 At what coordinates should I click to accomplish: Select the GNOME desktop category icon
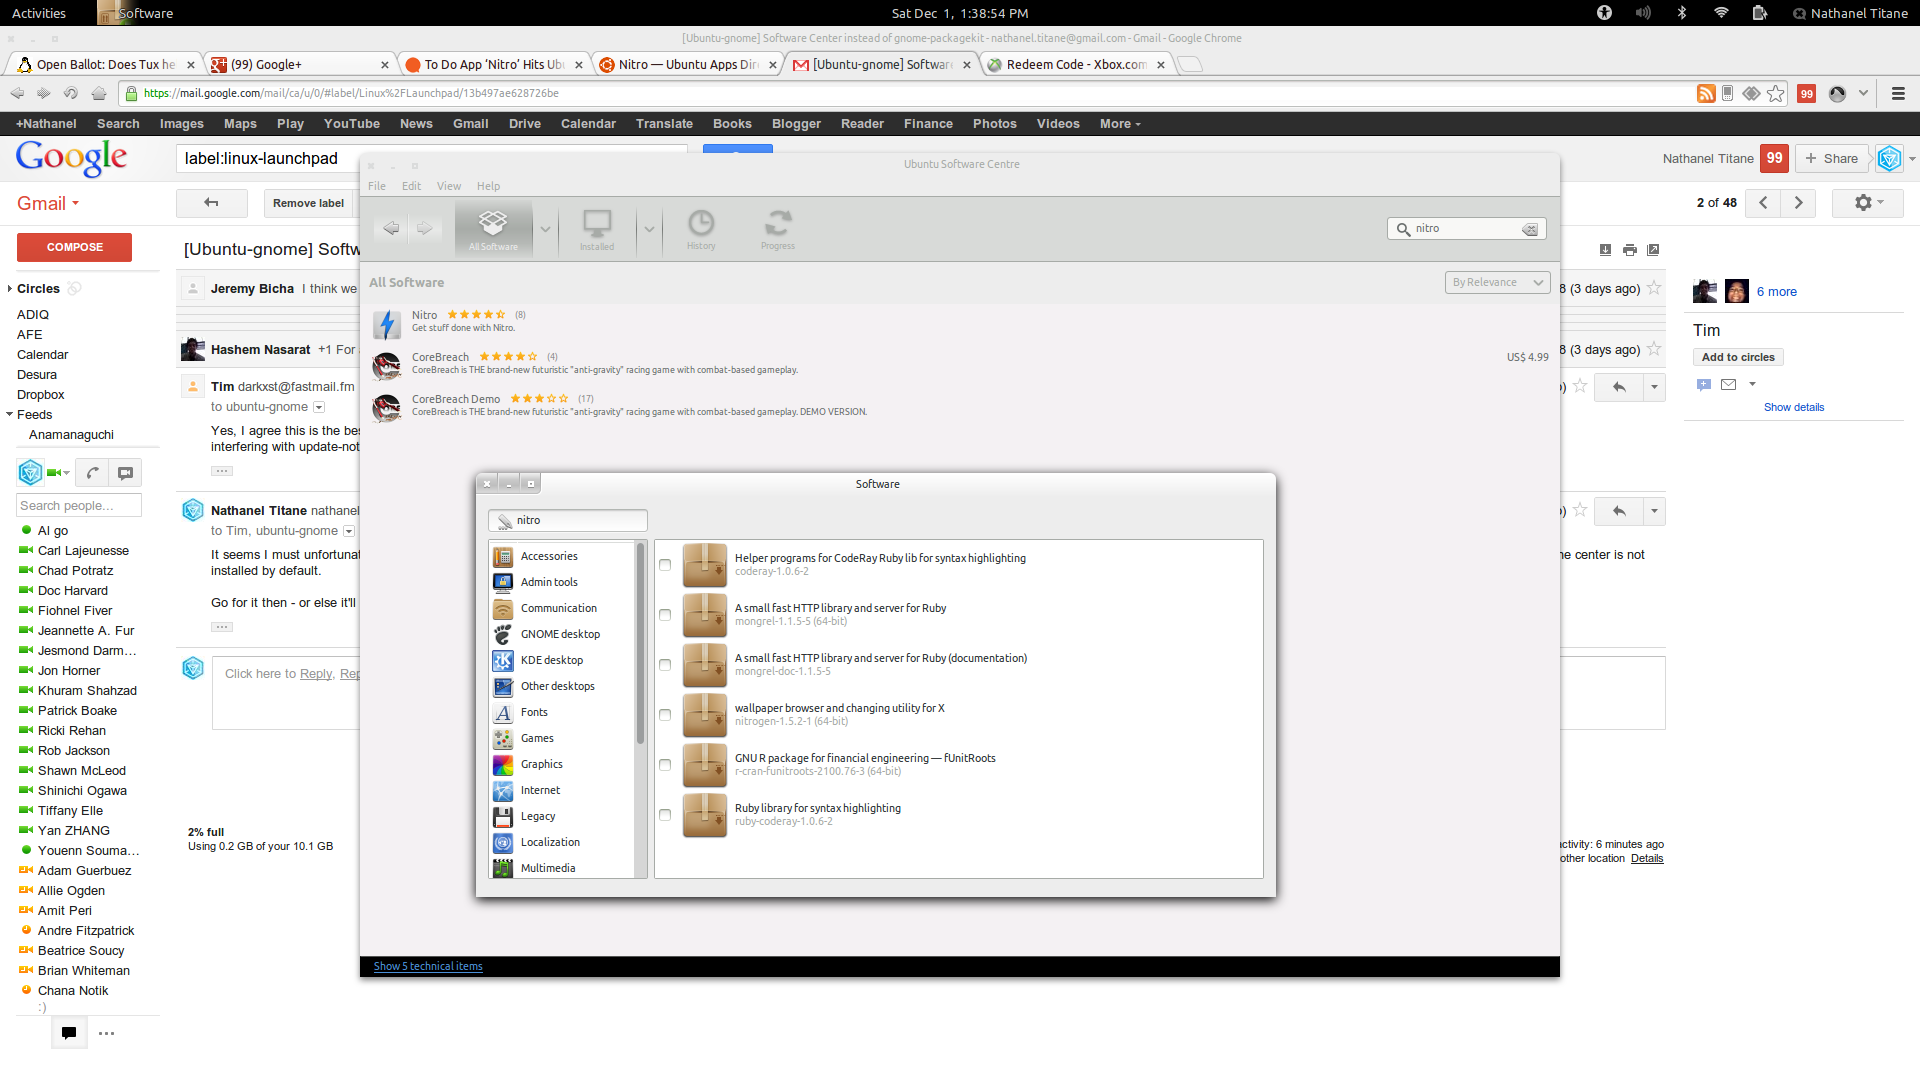click(x=503, y=634)
